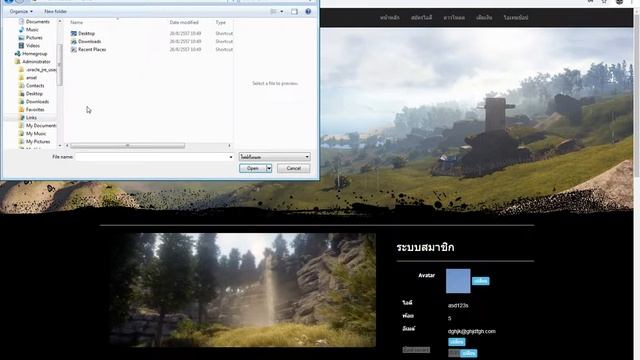Click the Open button

tap(253, 168)
